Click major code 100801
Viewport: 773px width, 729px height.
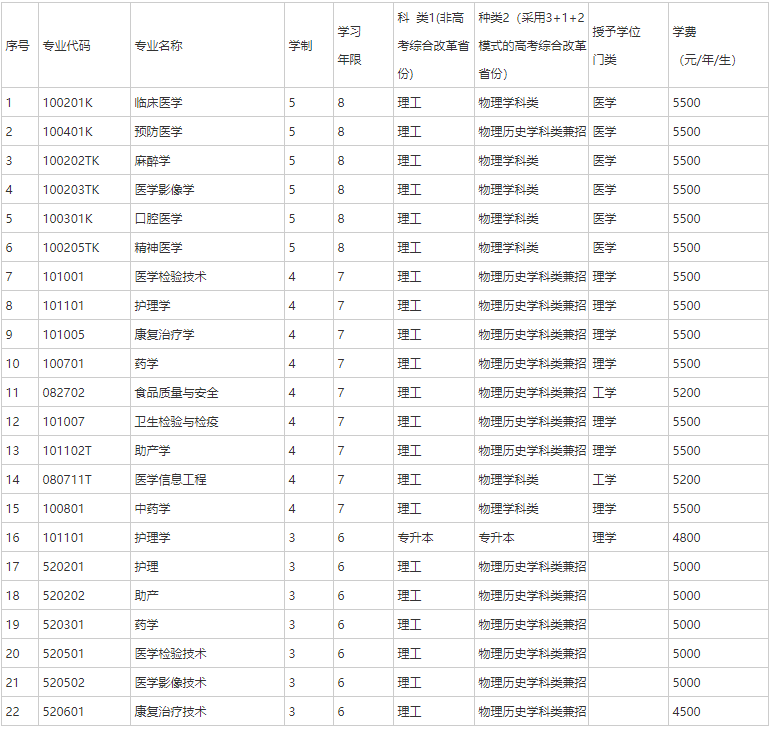tap(63, 509)
